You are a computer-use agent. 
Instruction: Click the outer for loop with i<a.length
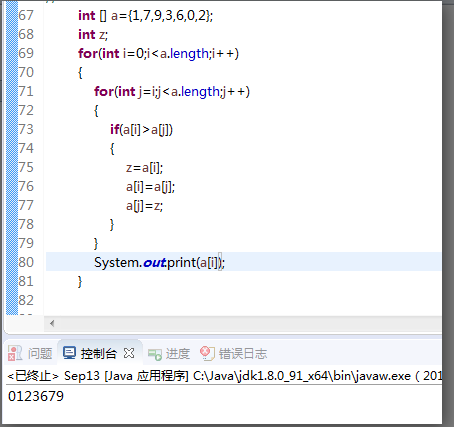tap(158, 54)
